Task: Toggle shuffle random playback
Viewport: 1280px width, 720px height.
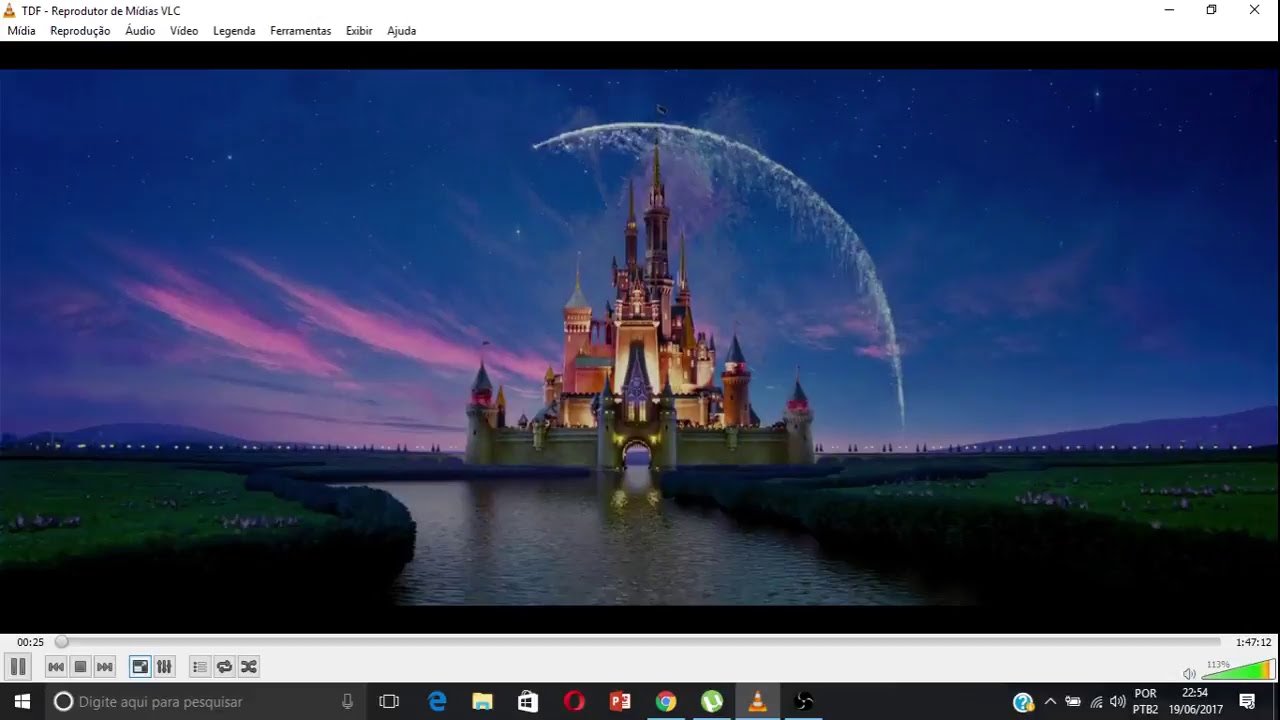Action: tap(249, 667)
